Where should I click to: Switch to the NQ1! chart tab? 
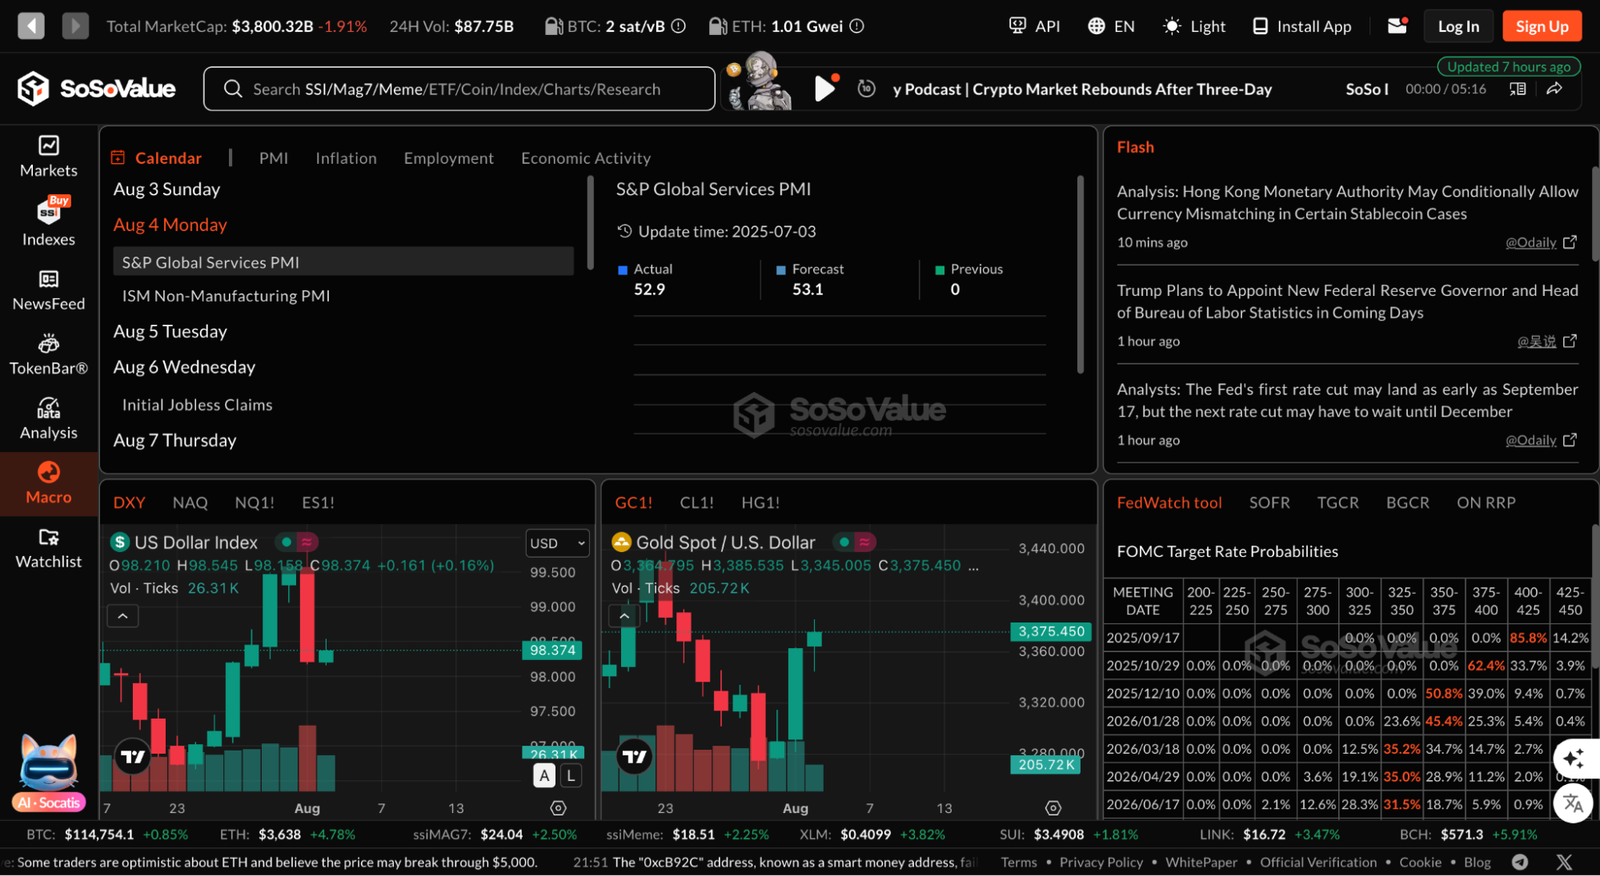[x=254, y=502]
